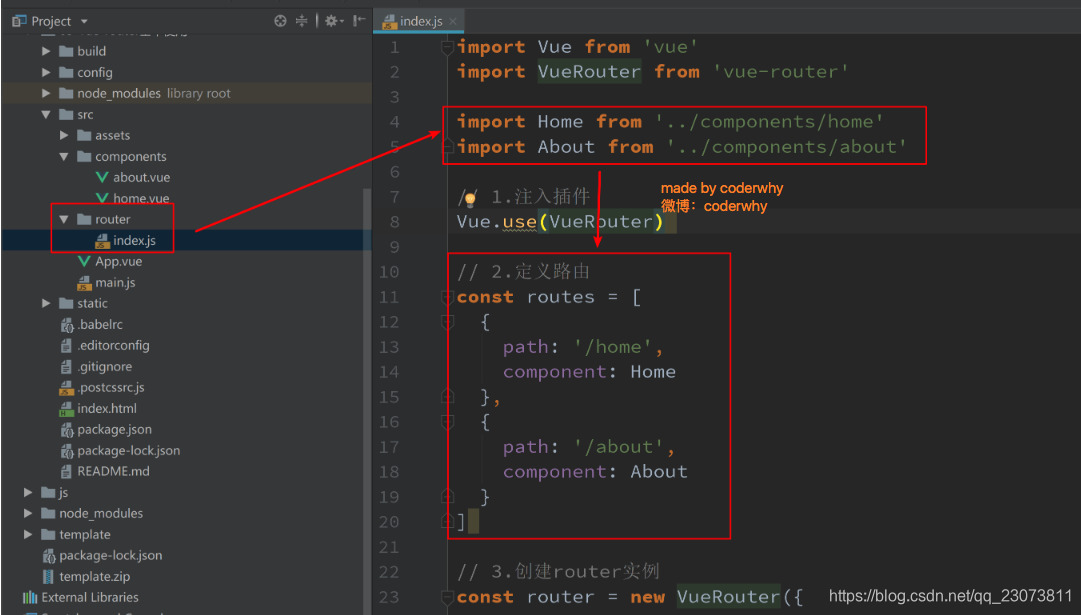Select home.vue Vue file icon

[x=102, y=199]
